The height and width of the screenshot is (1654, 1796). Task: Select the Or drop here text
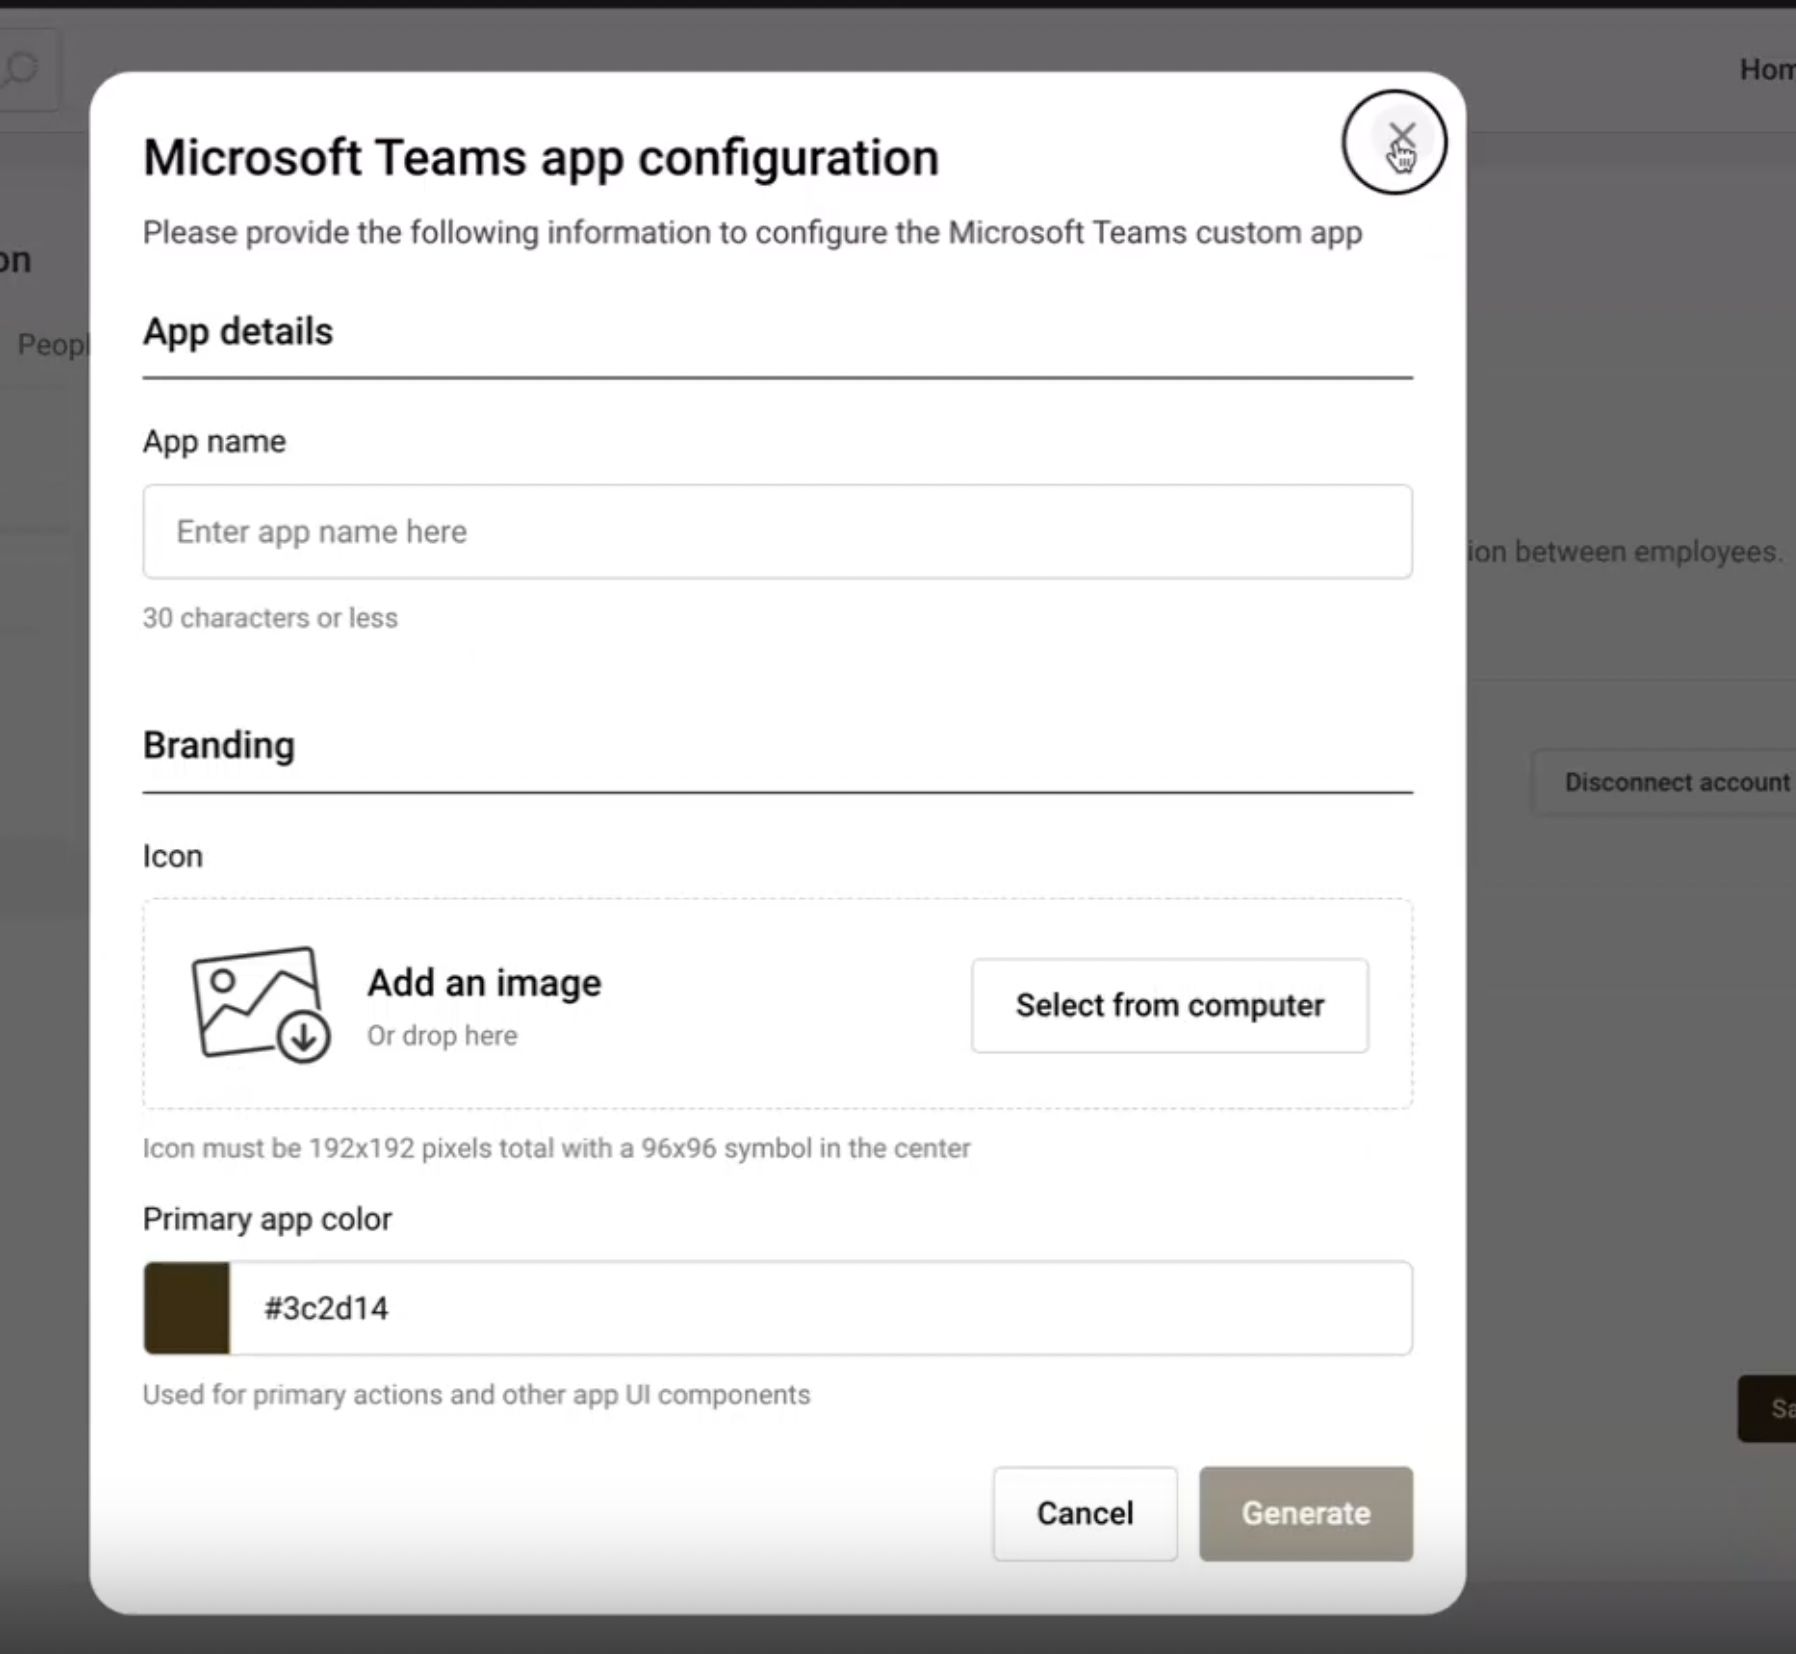pos(442,1036)
